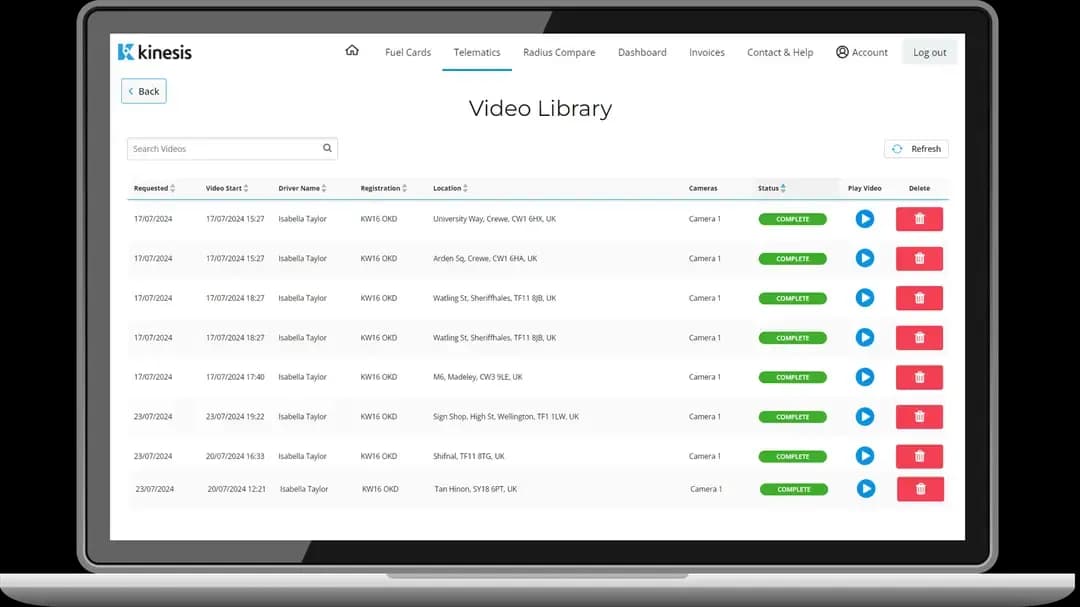This screenshot has height=607, width=1080.
Task: Play the Sign Shop, Wellington video
Action: [x=865, y=417]
